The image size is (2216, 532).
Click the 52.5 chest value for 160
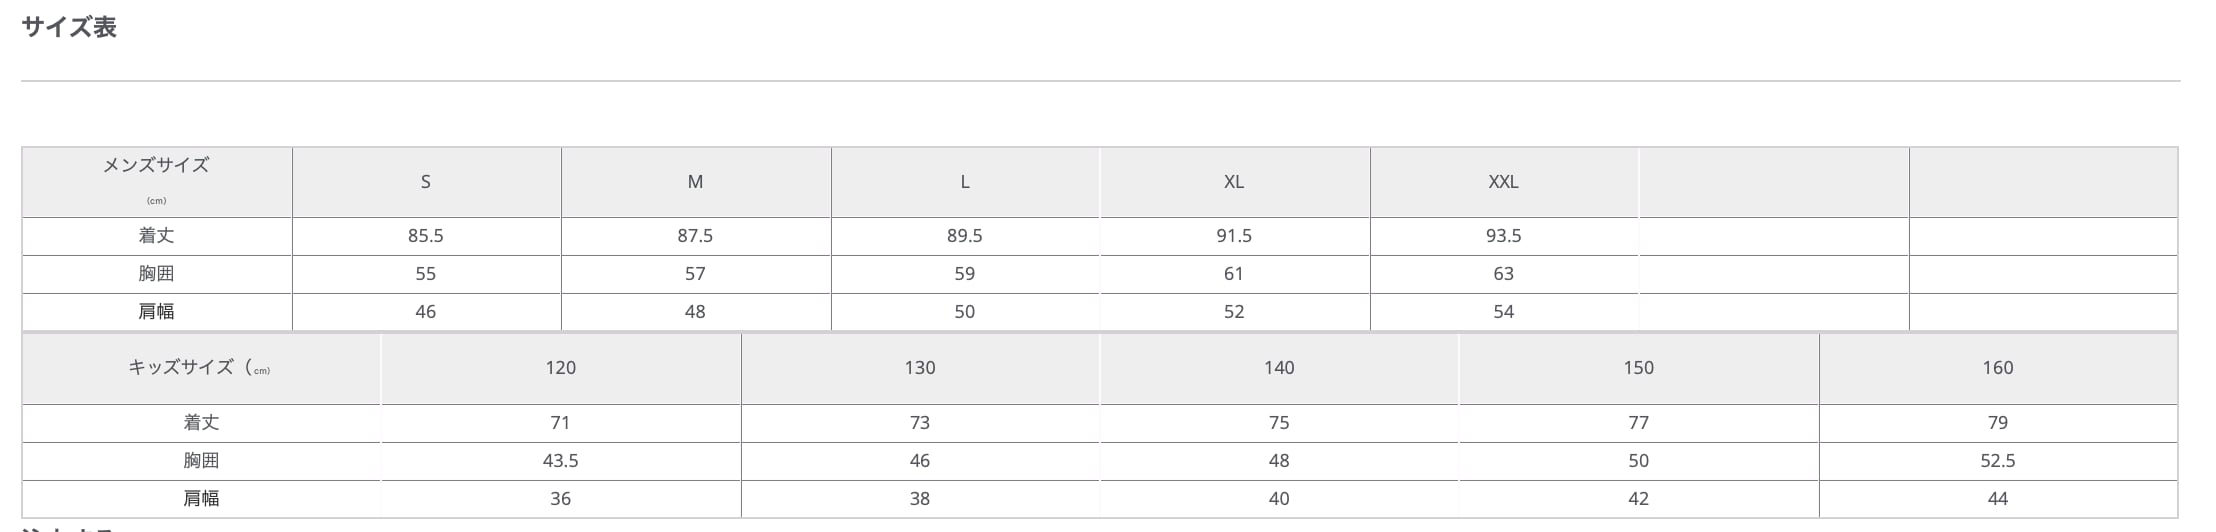1997,461
